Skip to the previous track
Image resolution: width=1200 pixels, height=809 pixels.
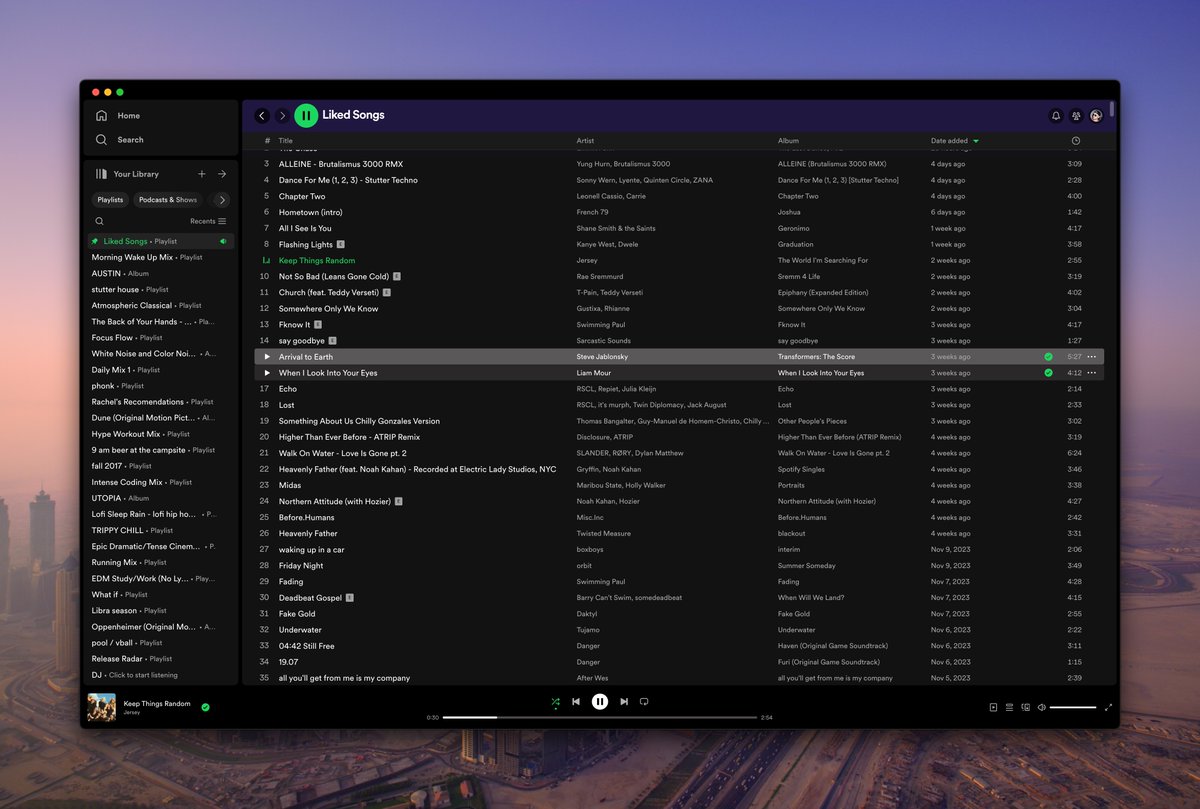(x=576, y=702)
